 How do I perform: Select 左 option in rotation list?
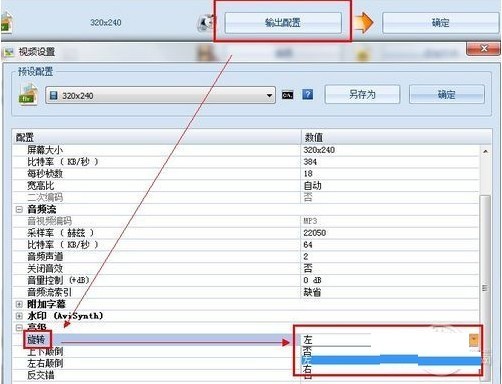pyautogui.click(x=391, y=360)
